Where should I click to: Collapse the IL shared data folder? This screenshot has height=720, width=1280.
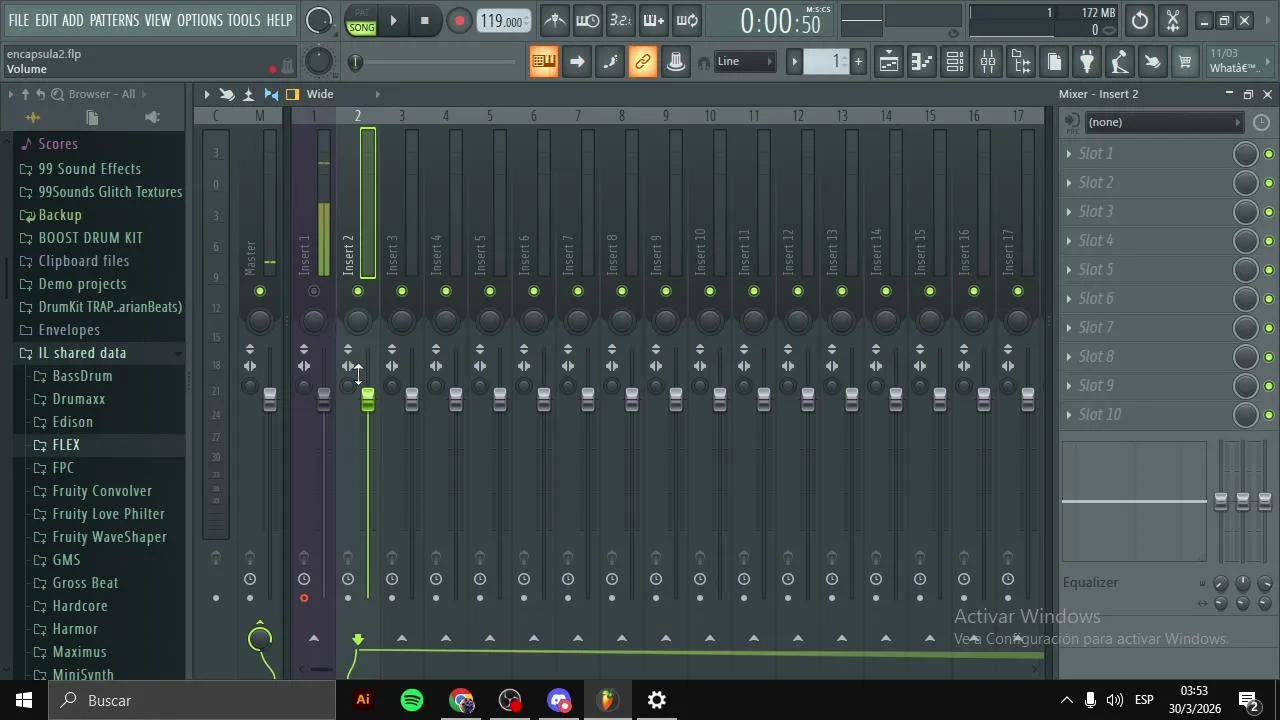tap(82, 353)
